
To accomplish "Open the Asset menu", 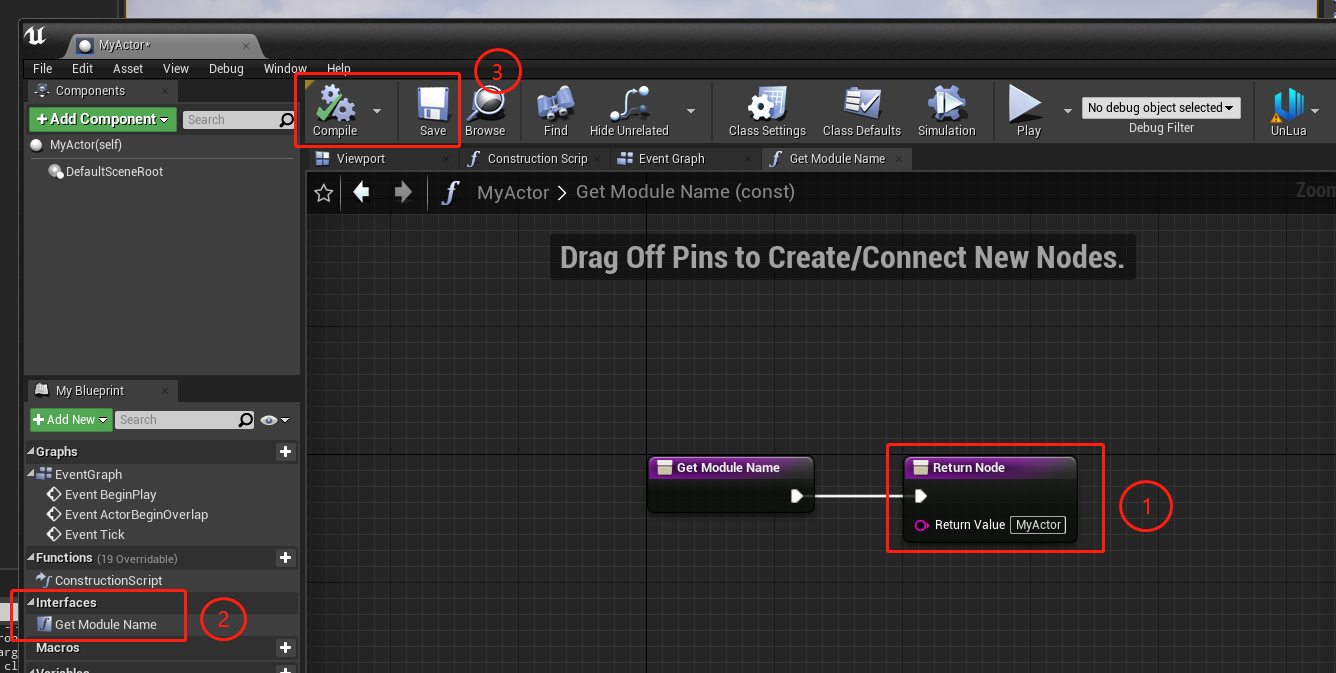I will 128,69.
